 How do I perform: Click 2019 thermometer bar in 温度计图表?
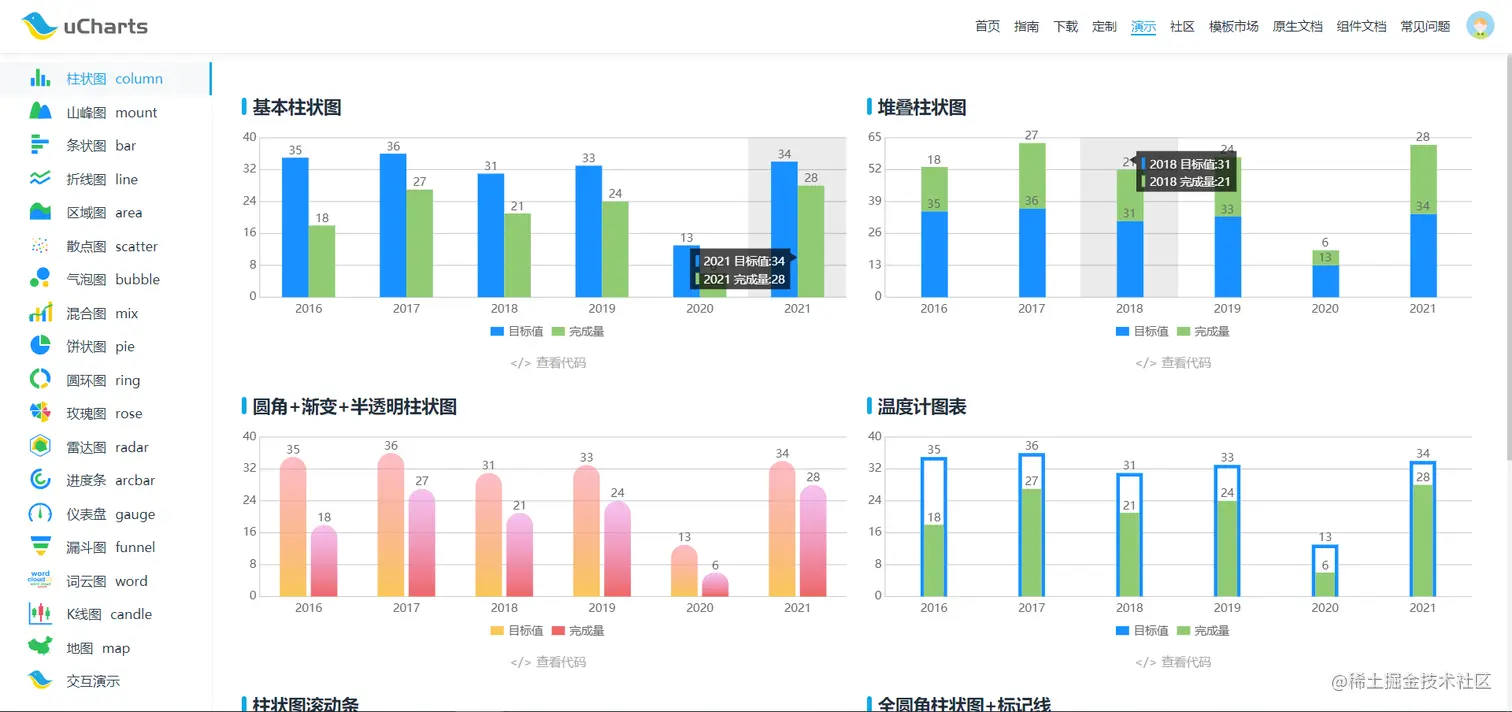click(1227, 531)
